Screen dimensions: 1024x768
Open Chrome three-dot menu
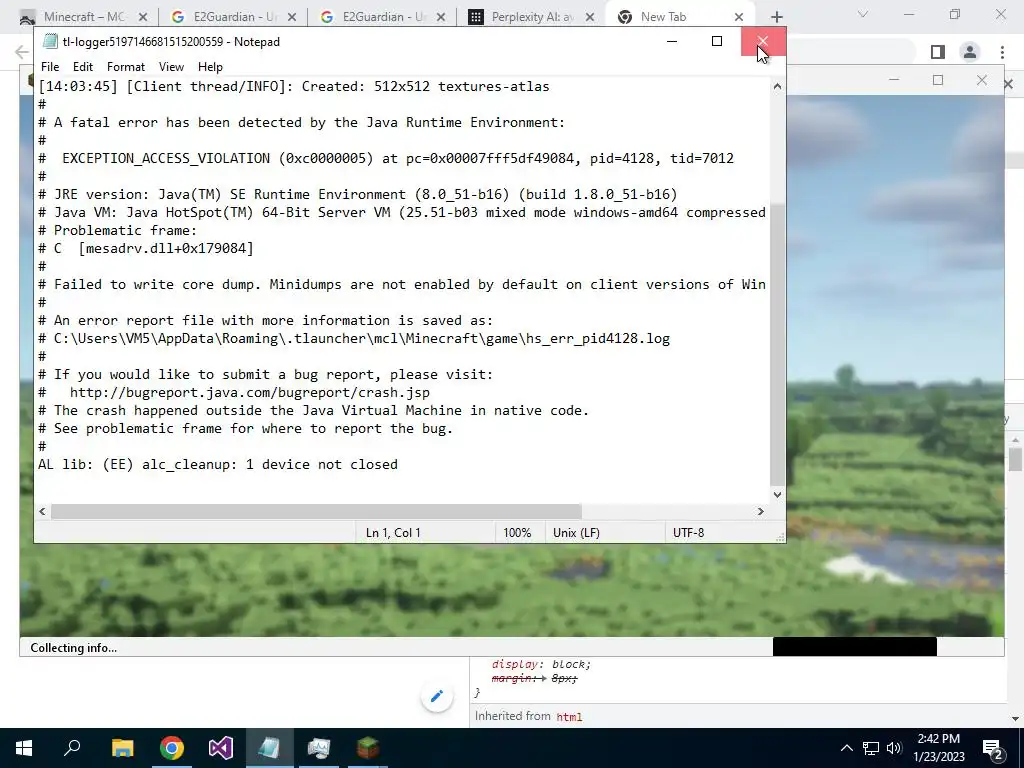pyautogui.click(x=1002, y=52)
